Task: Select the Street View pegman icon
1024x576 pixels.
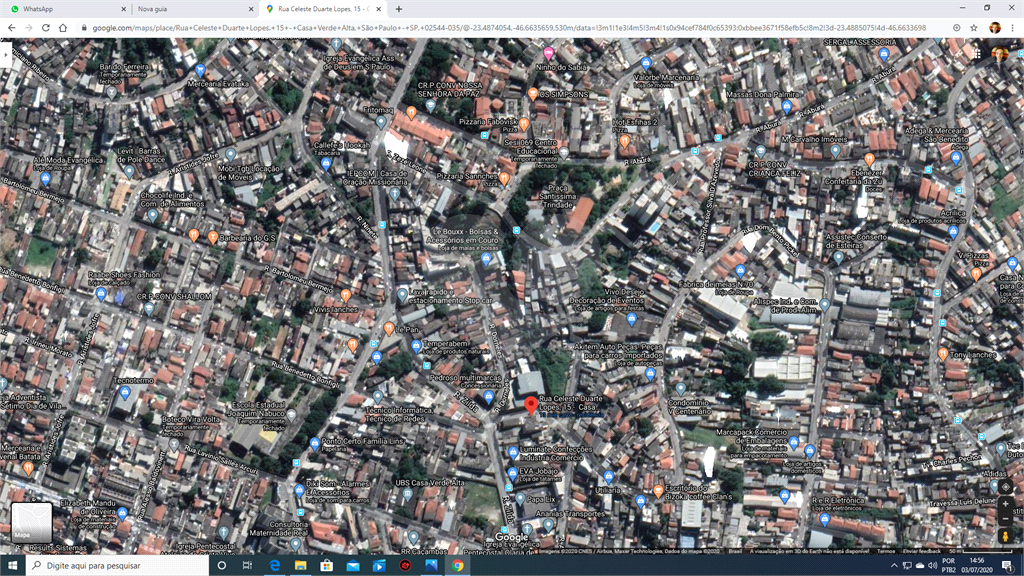Action: [x=1005, y=537]
